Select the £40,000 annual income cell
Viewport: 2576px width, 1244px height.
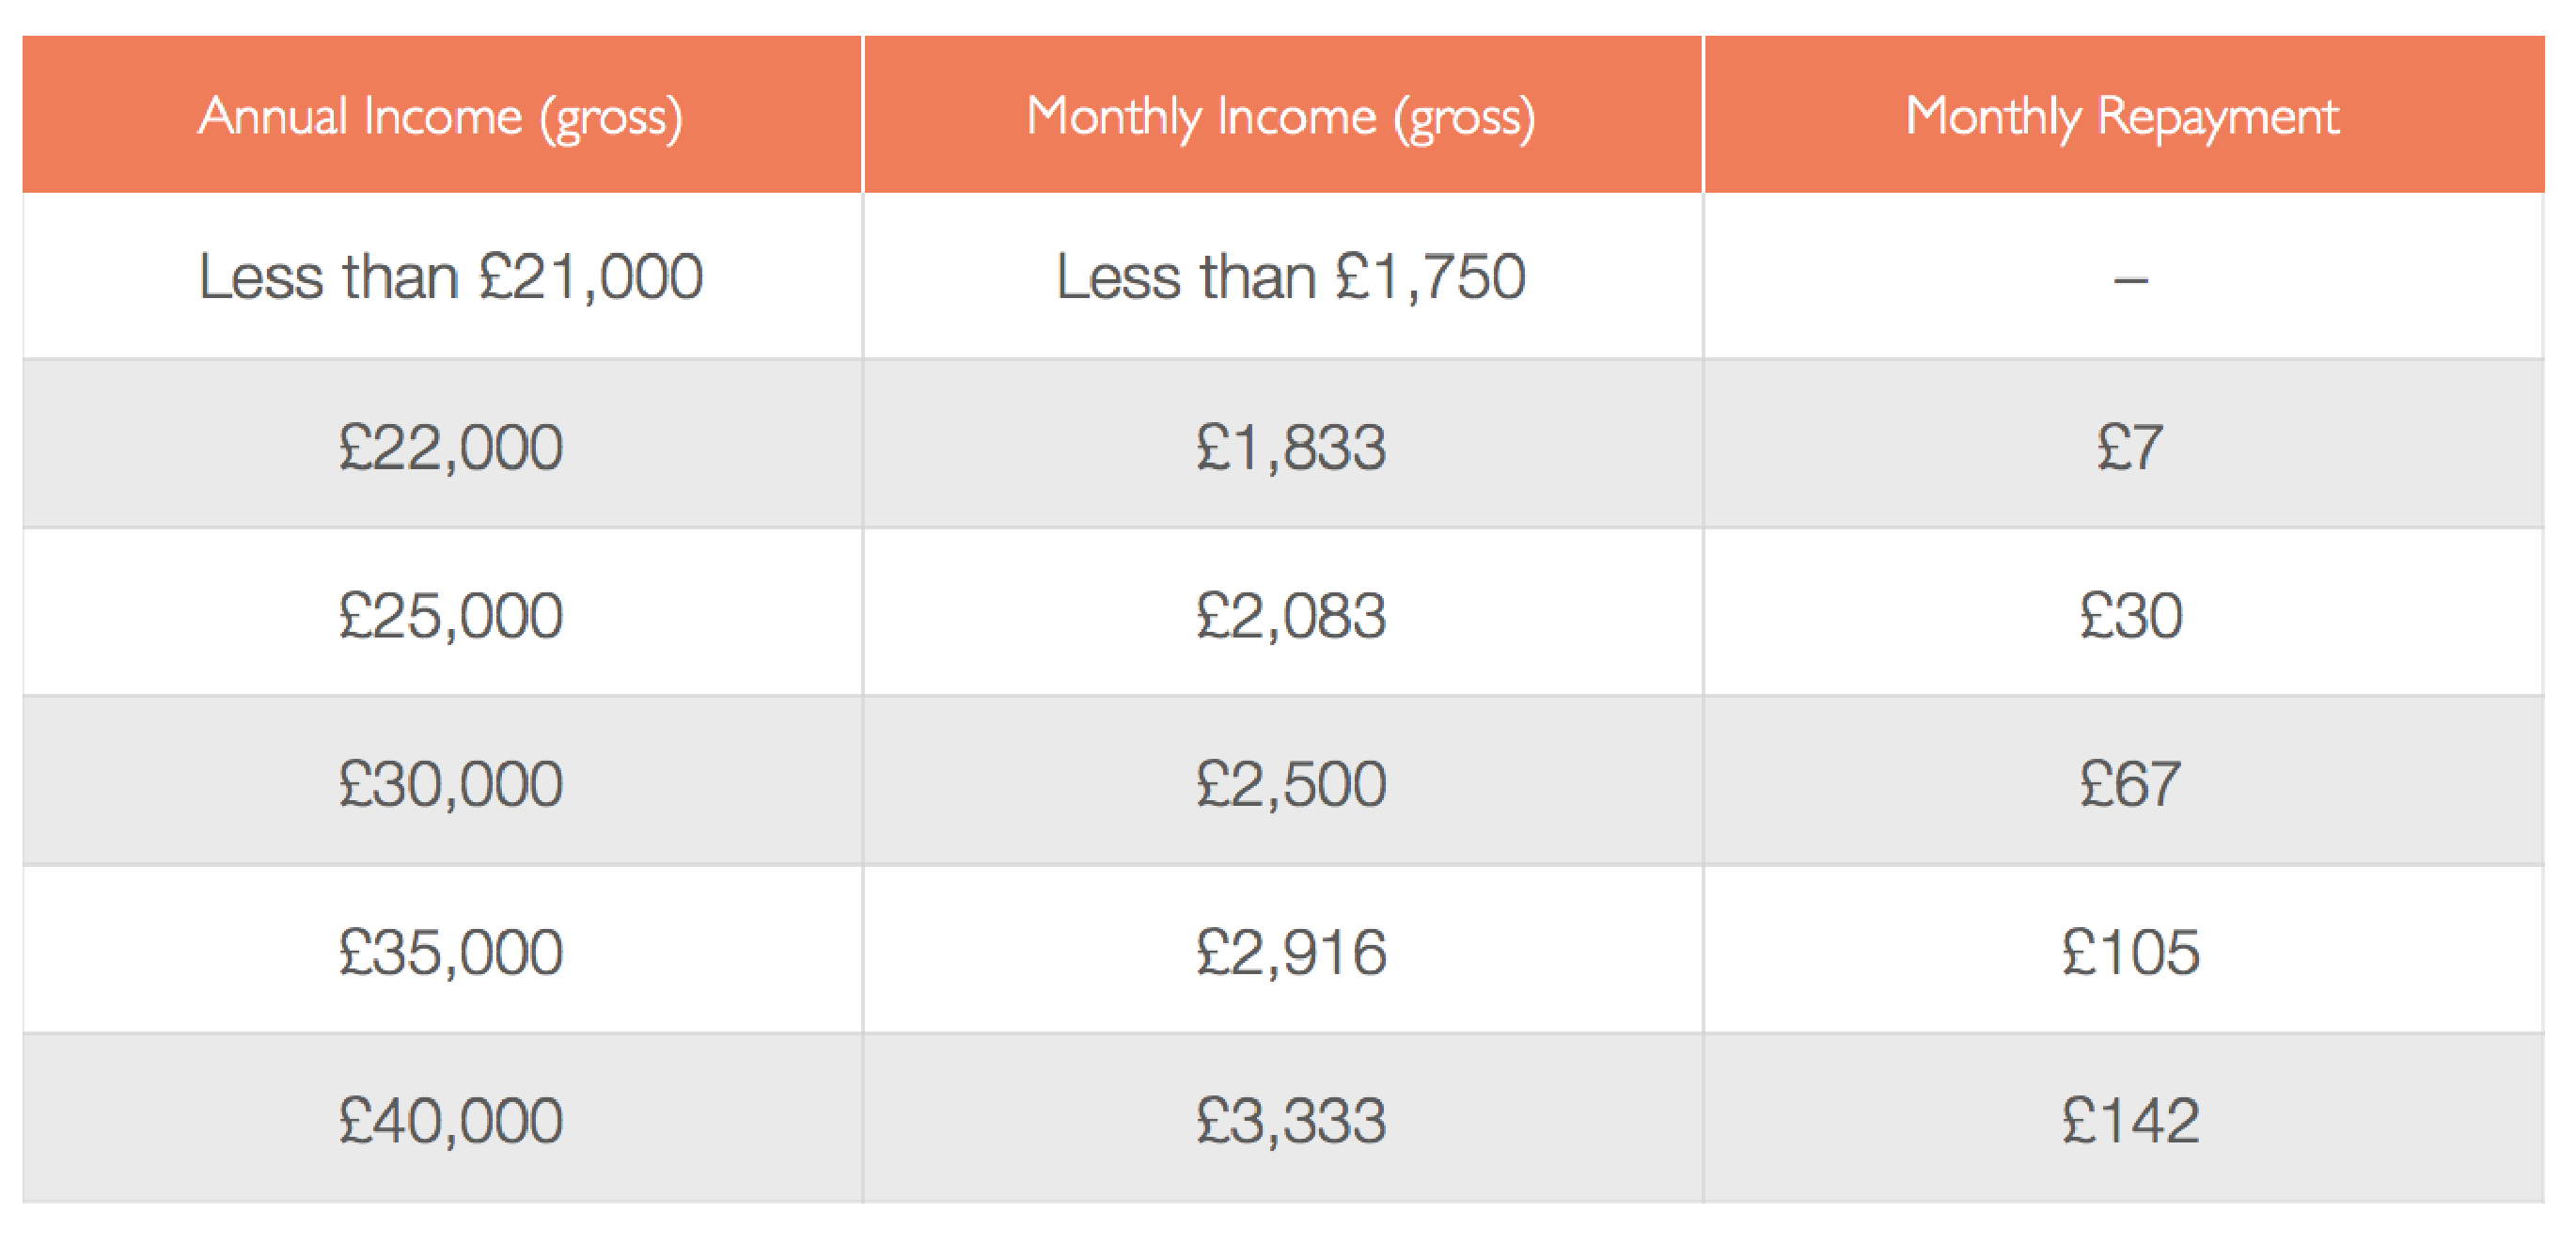pyautogui.click(x=441, y=1118)
